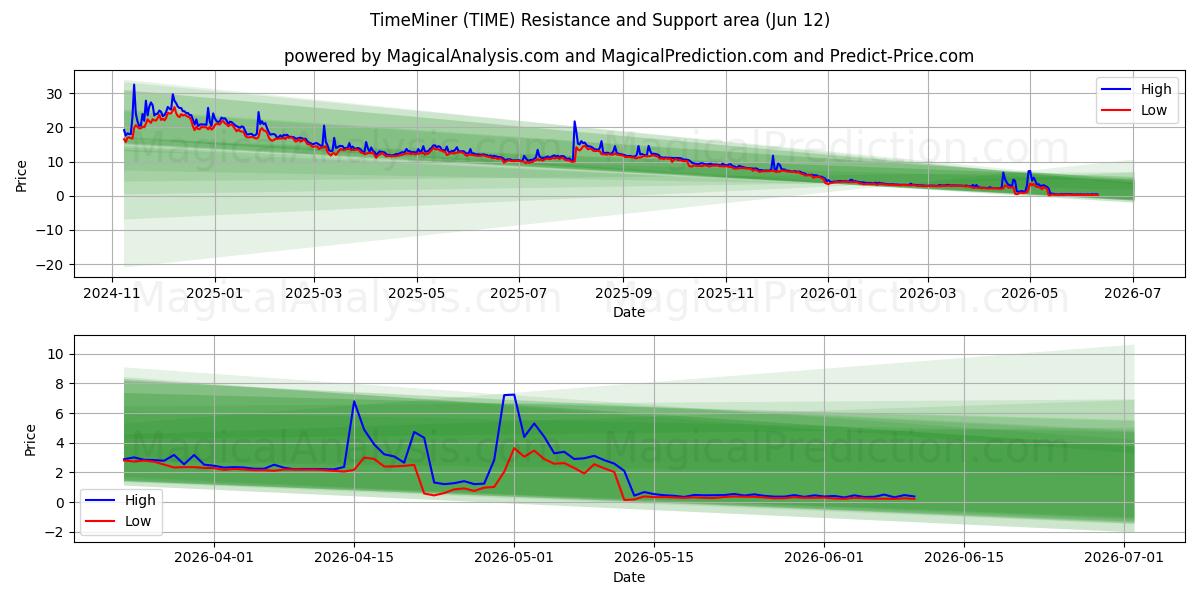Click the '2025-05' axis label on top chart
The width and height of the screenshot is (1200, 600).
click(416, 294)
